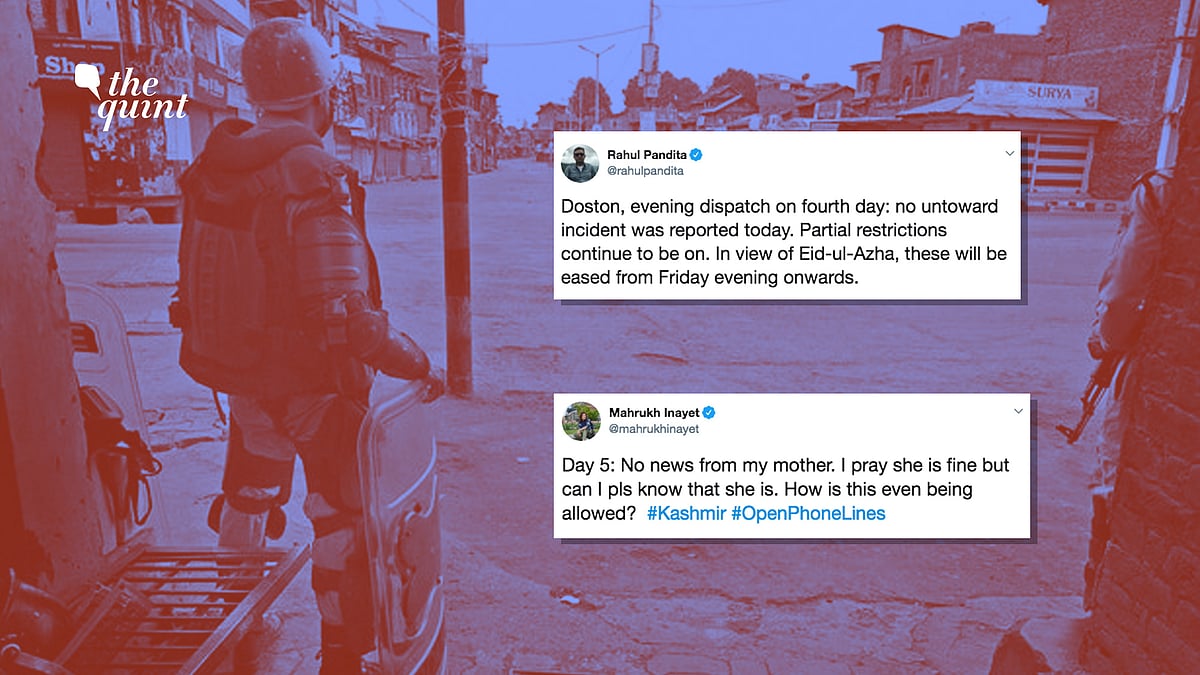Click The Quint speech-bubble logo icon

89,78
